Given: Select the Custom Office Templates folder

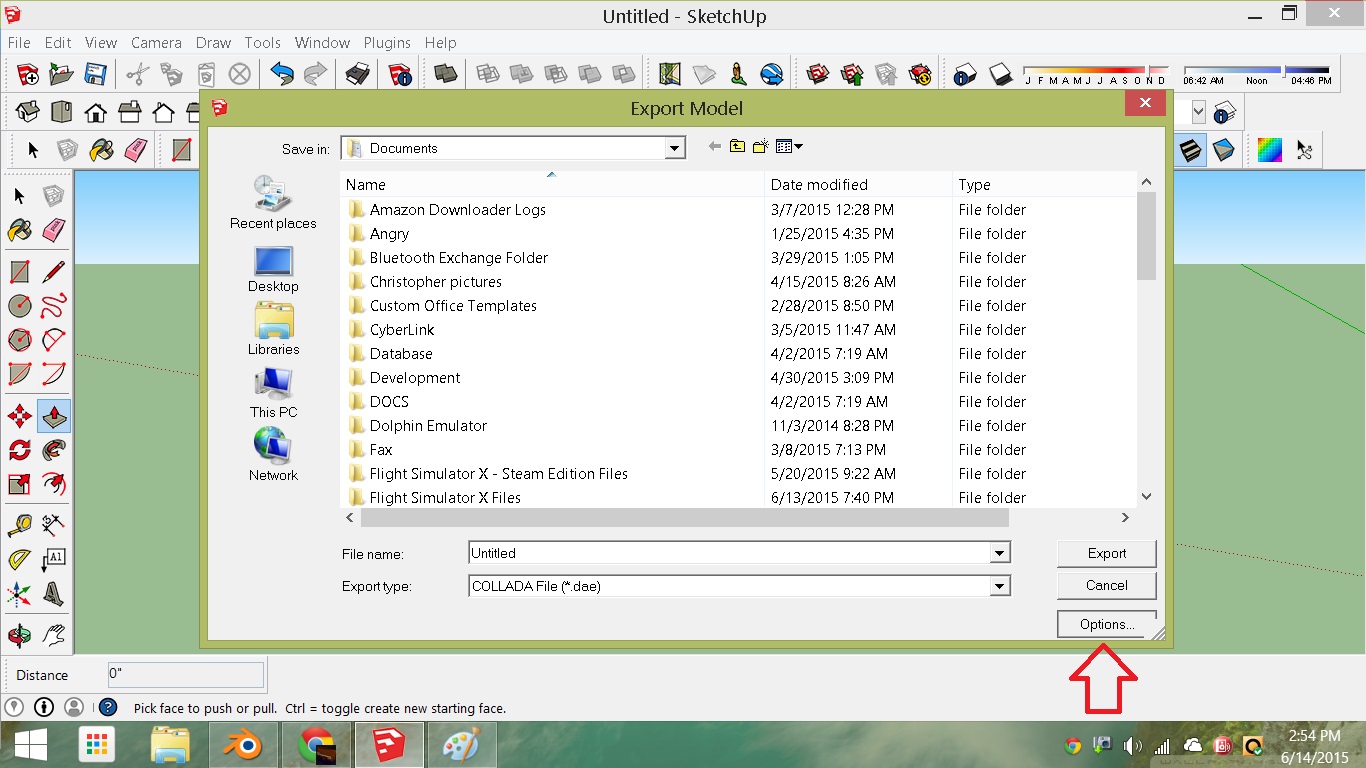Looking at the screenshot, I should [x=453, y=306].
